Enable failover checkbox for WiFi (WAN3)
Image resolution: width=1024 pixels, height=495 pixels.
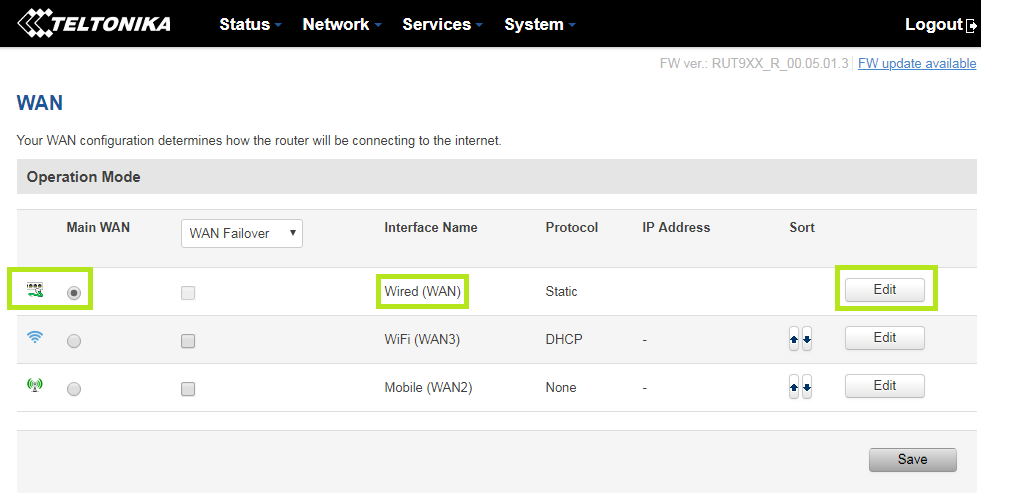point(188,341)
